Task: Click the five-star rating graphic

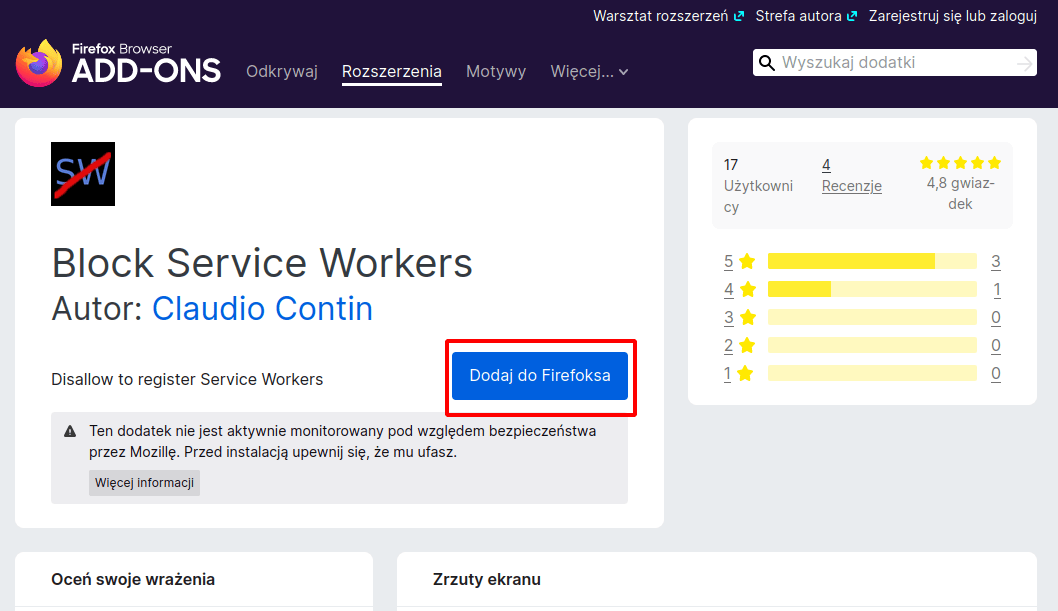Action: click(960, 163)
